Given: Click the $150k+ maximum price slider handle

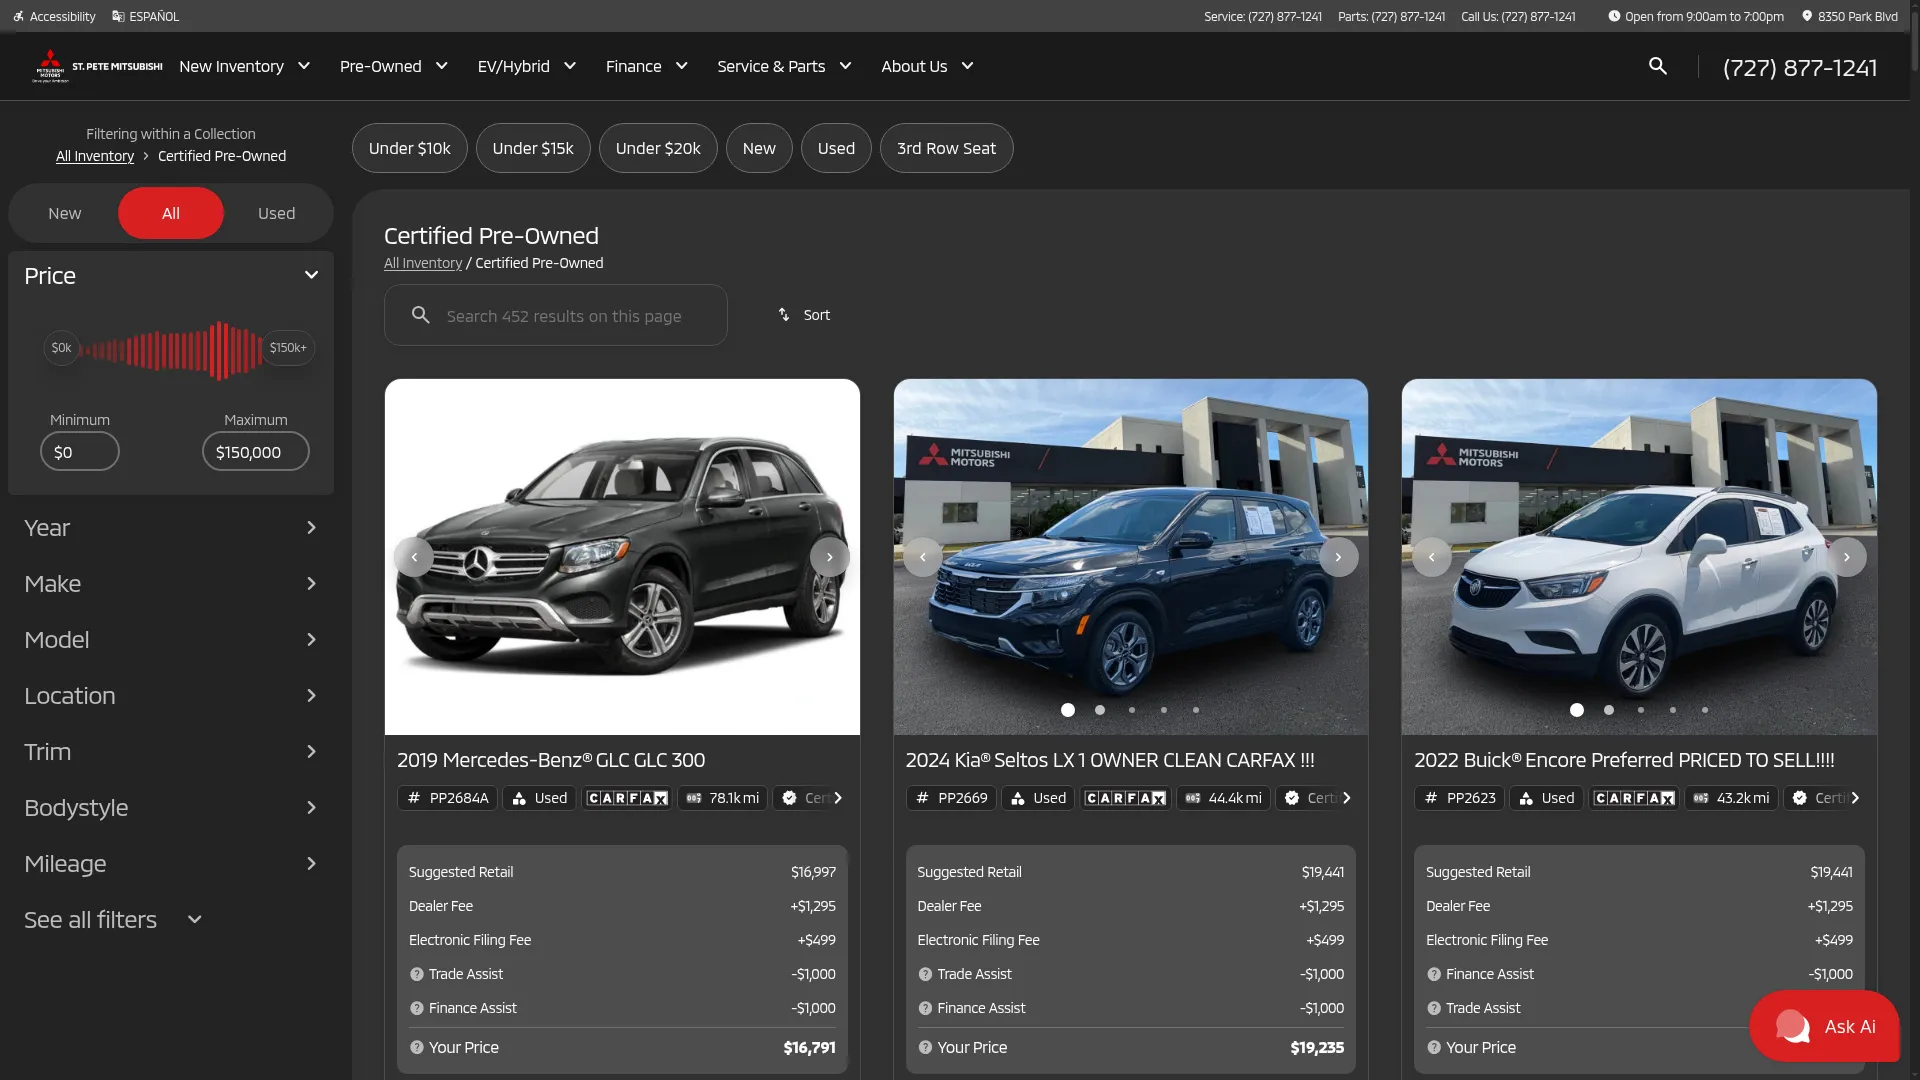Looking at the screenshot, I should (x=288, y=348).
